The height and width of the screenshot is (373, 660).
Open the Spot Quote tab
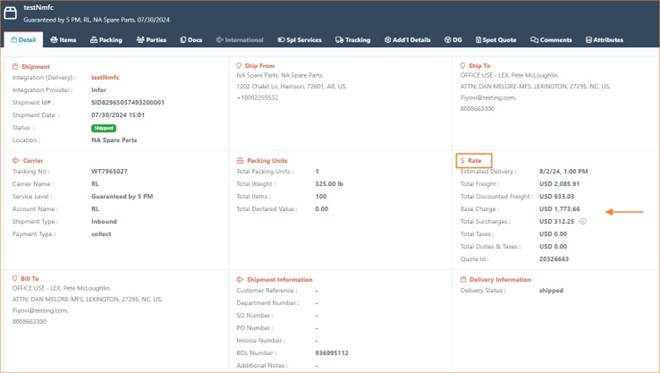pyautogui.click(x=496, y=40)
